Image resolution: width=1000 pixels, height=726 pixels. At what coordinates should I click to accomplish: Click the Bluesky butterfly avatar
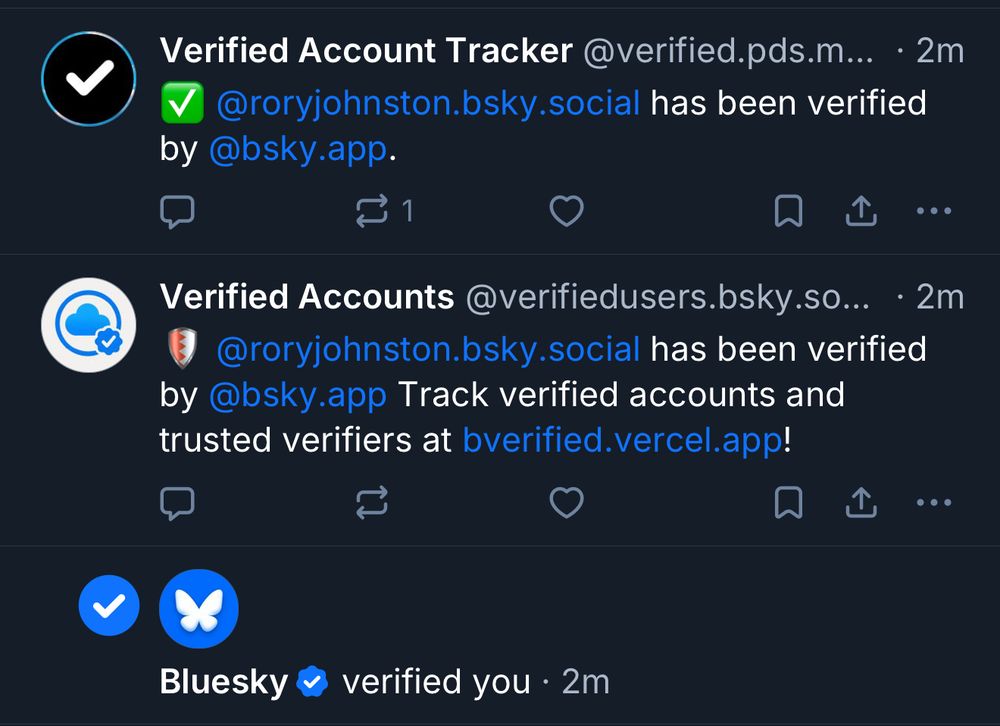pyautogui.click(x=199, y=609)
